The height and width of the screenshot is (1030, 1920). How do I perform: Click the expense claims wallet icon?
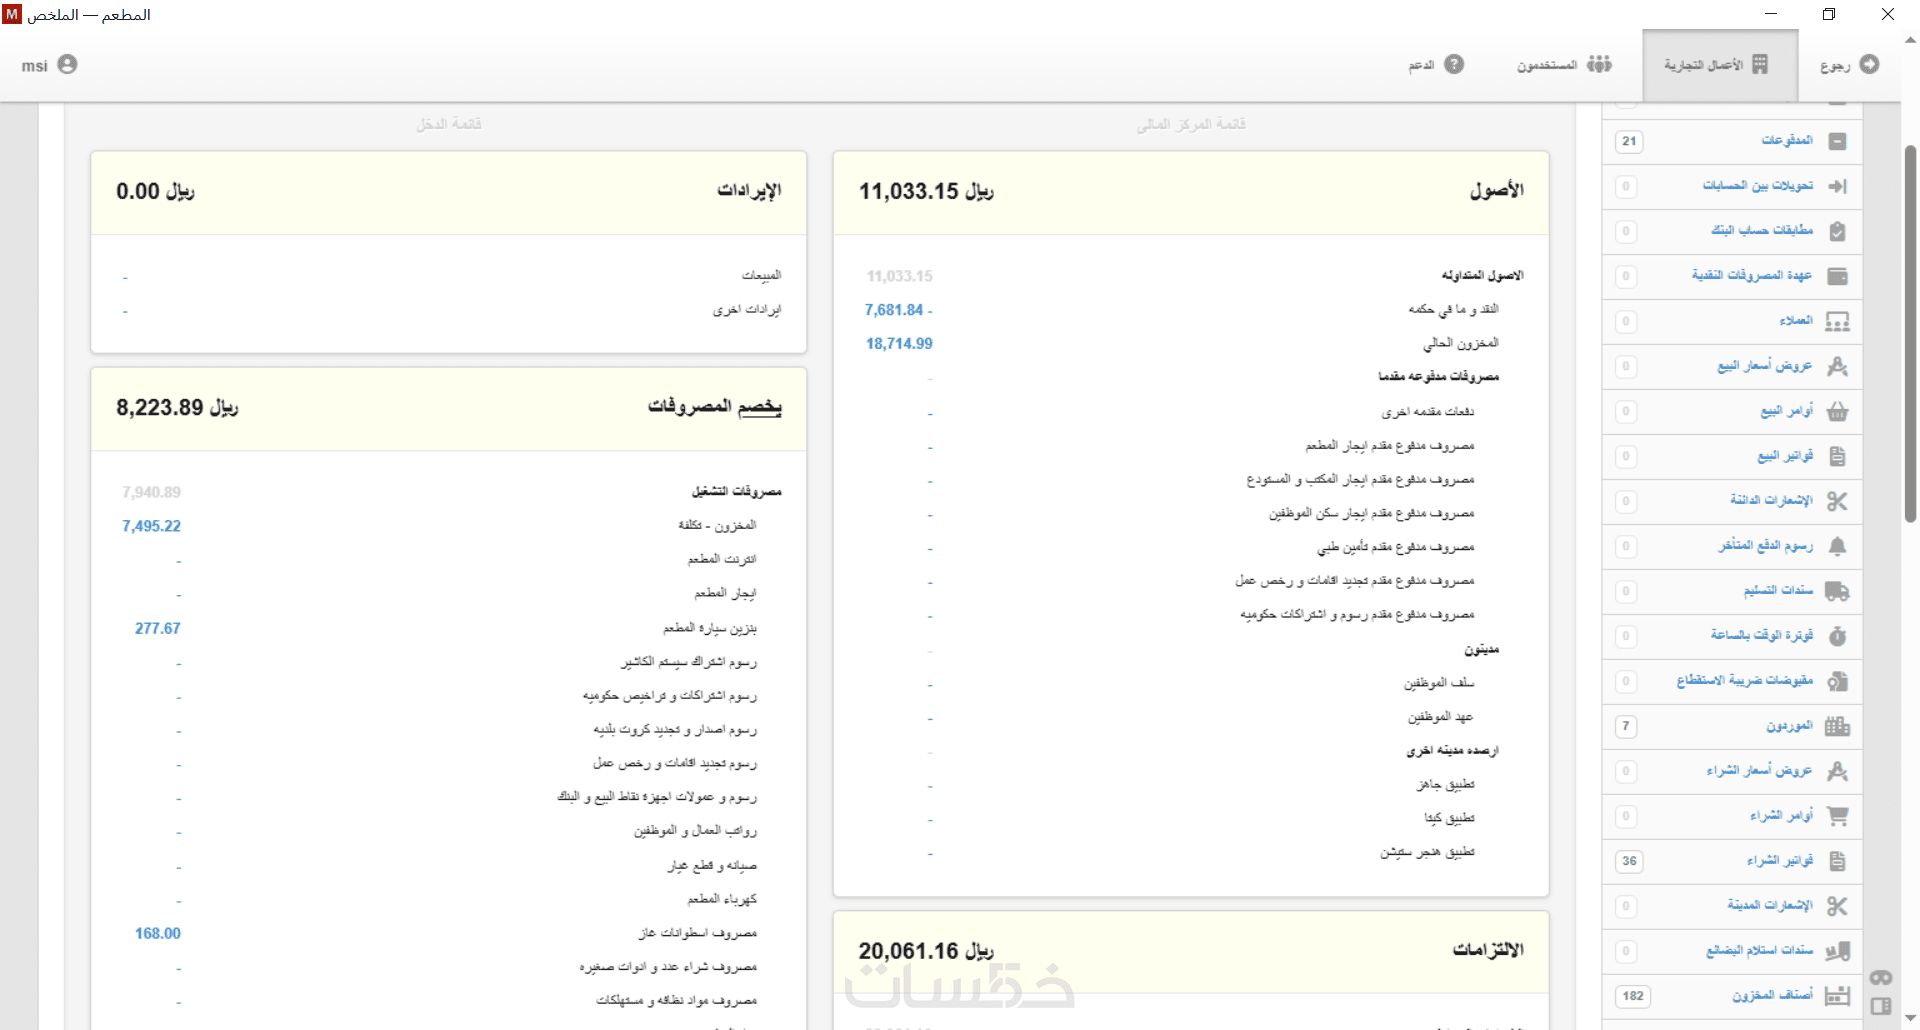tap(1837, 276)
